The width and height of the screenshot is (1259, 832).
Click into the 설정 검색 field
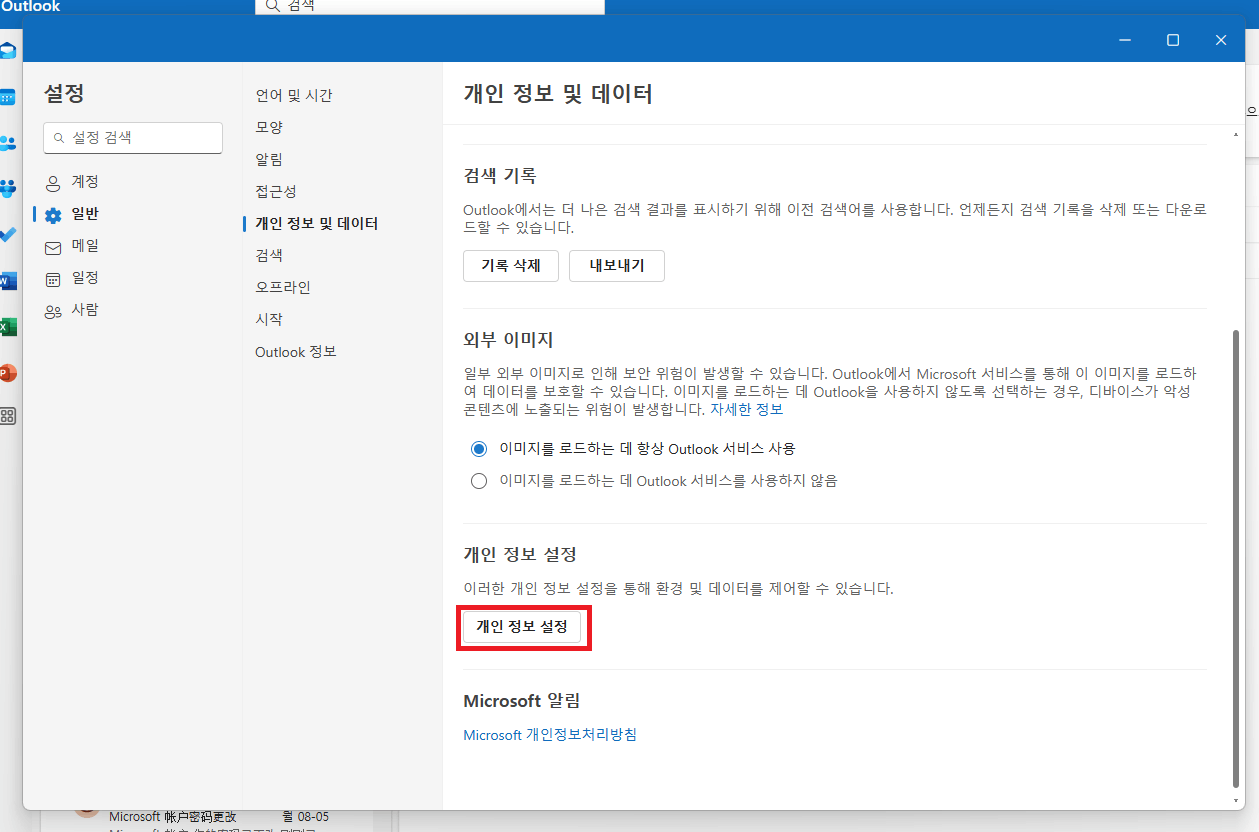tap(133, 138)
